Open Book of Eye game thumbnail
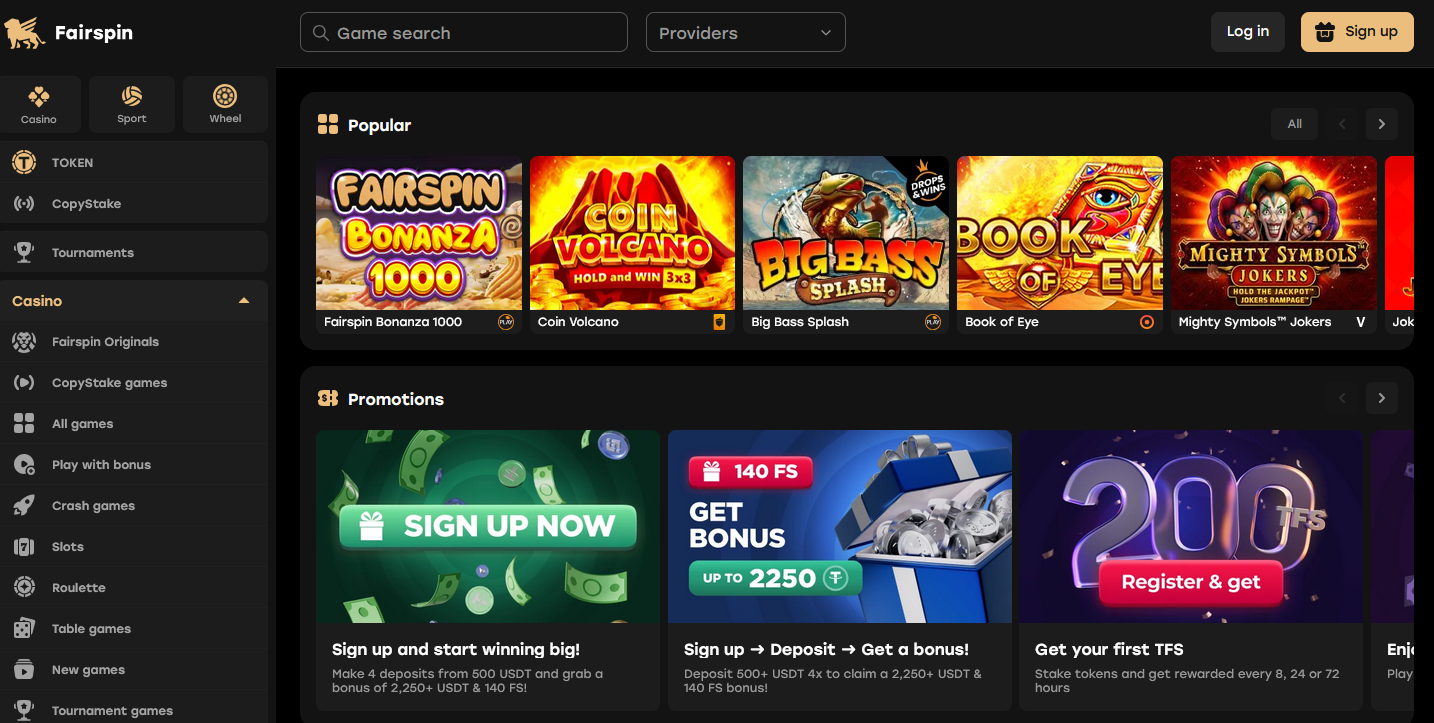Screen dimensions: 1434x723 (1060, 233)
